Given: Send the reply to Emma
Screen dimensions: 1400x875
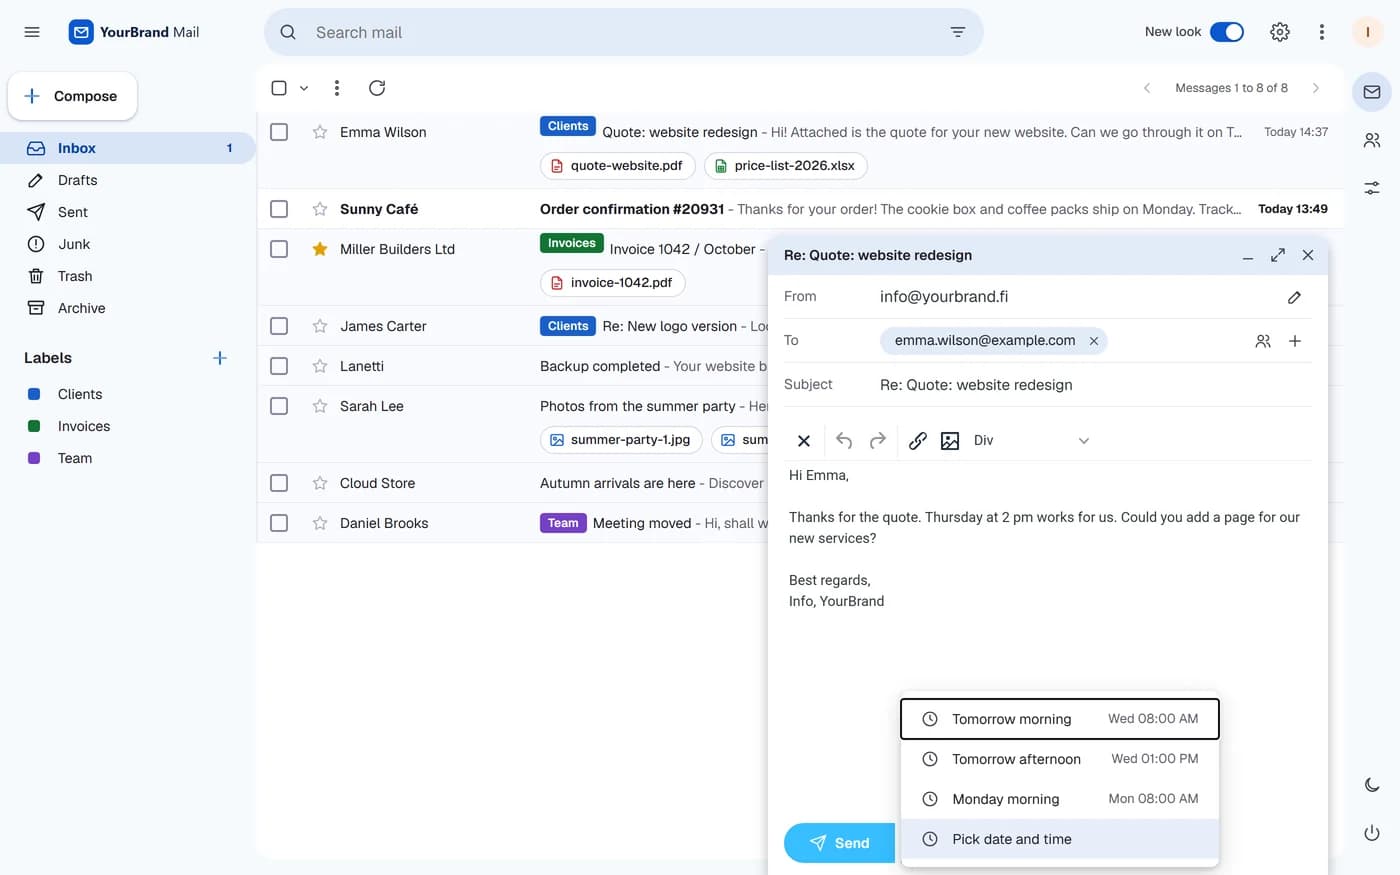Looking at the screenshot, I should pos(840,843).
